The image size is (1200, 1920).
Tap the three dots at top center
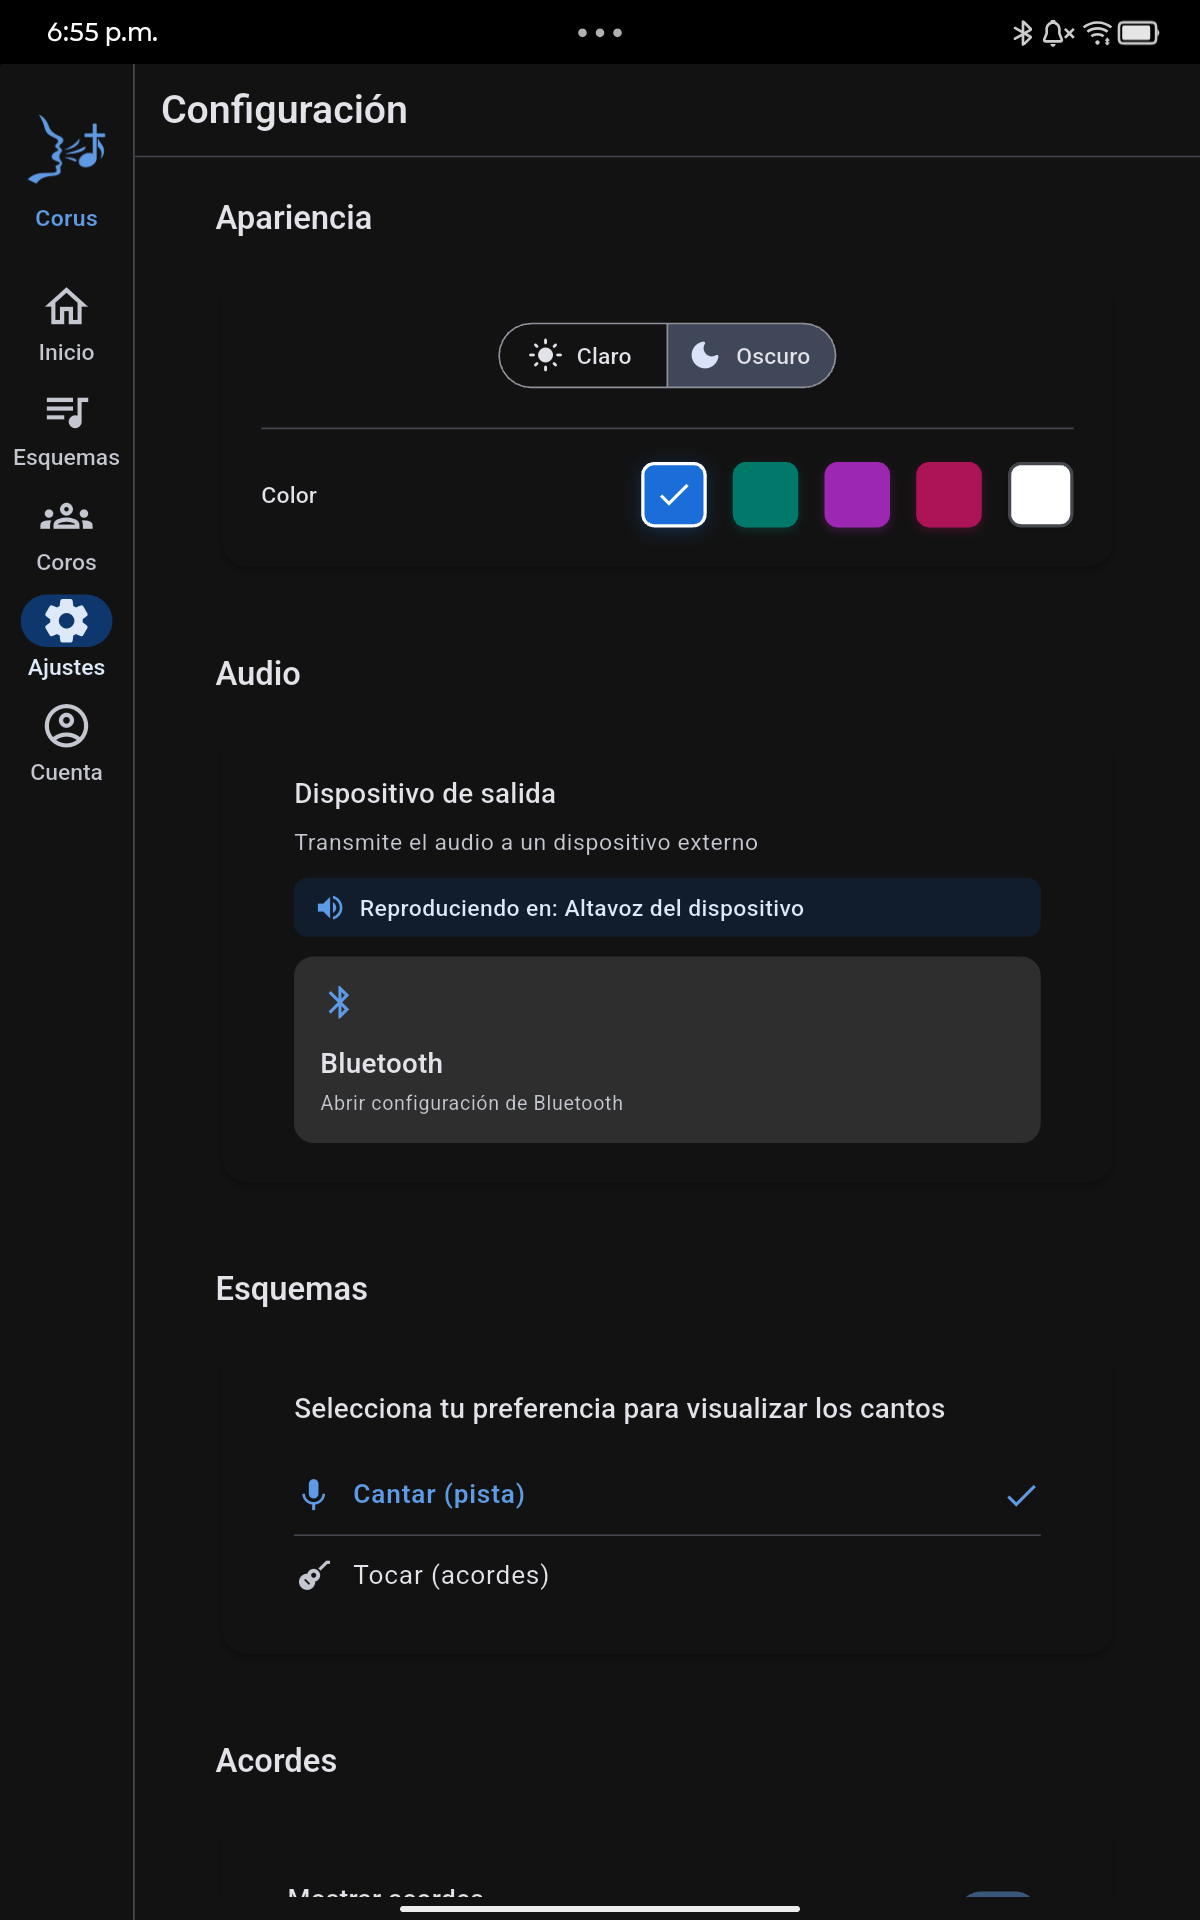(600, 33)
